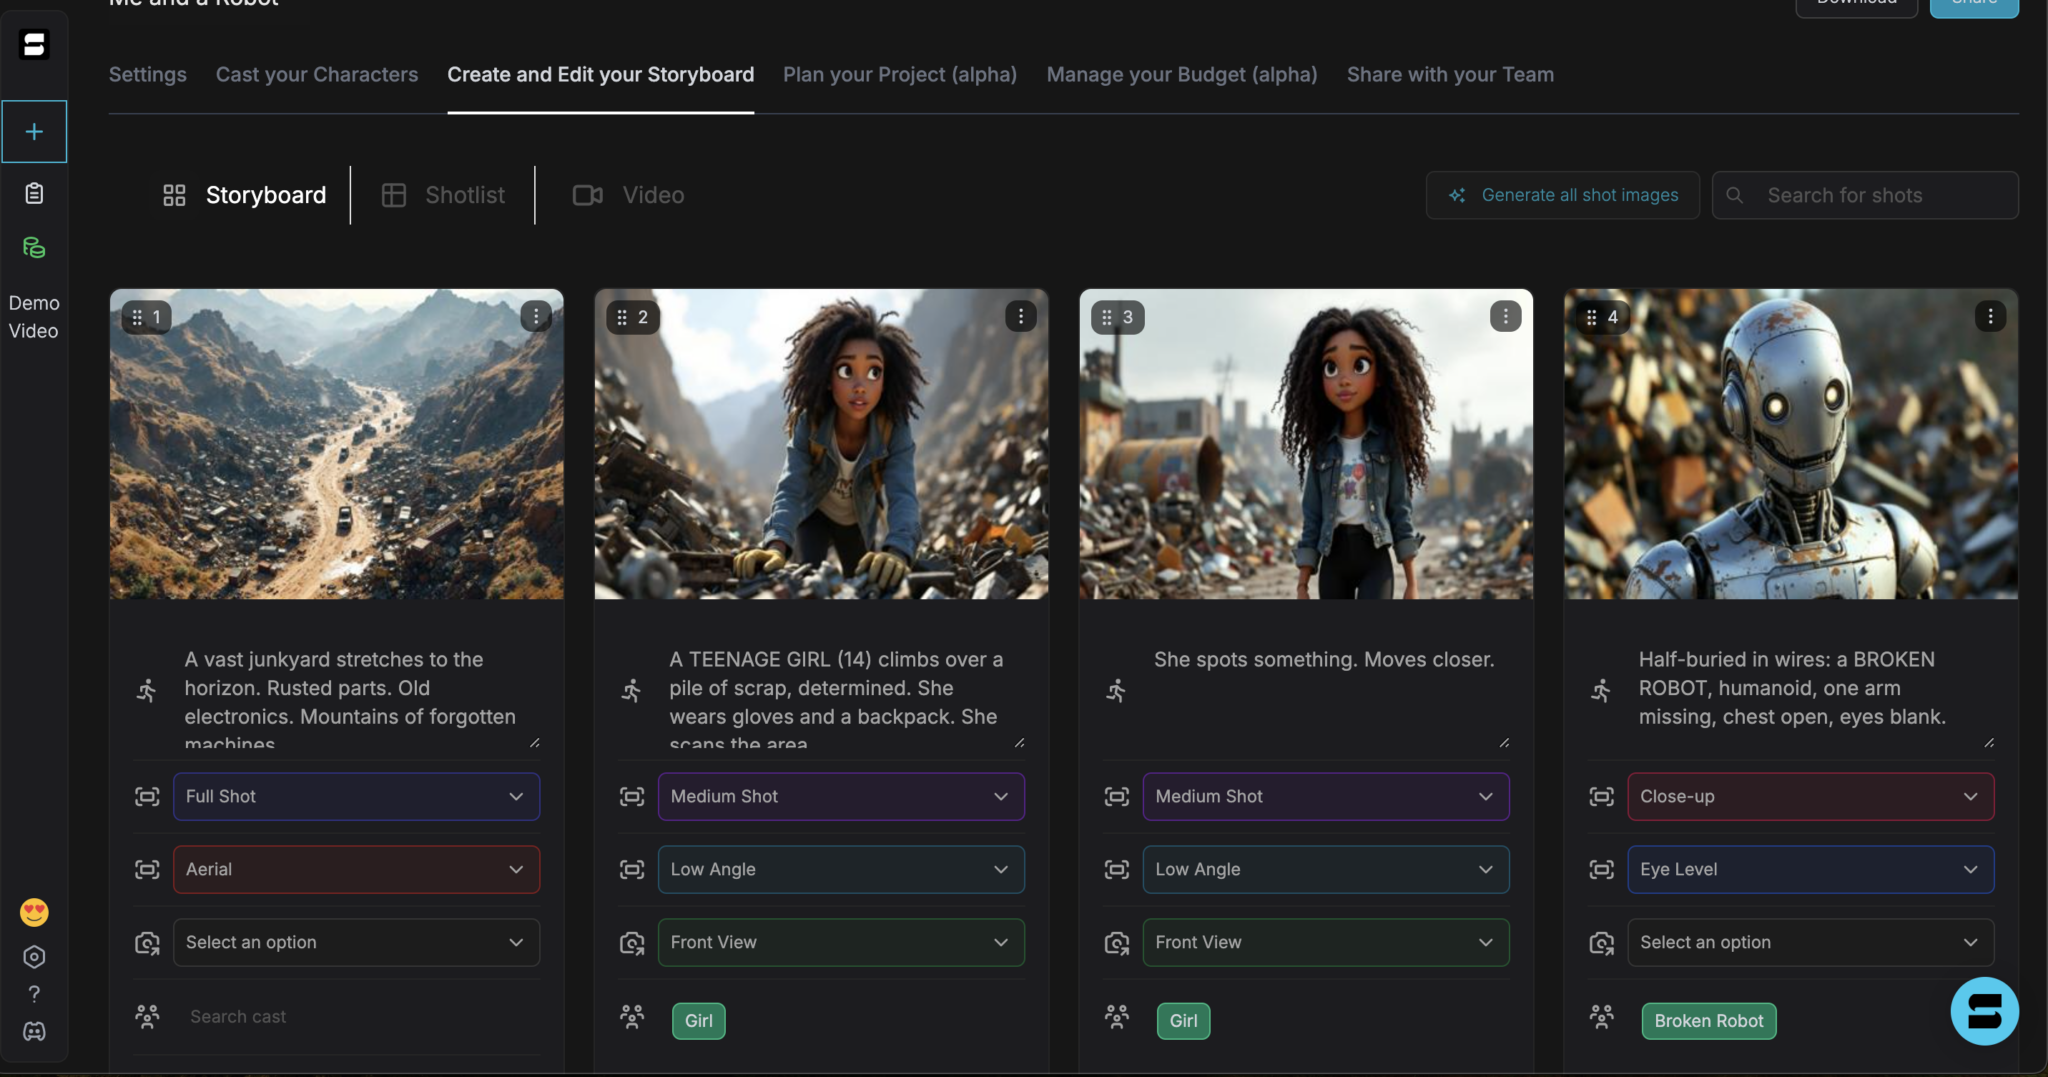Open settings via the gear icon
The height and width of the screenshot is (1077, 2048).
click(34, 956)
